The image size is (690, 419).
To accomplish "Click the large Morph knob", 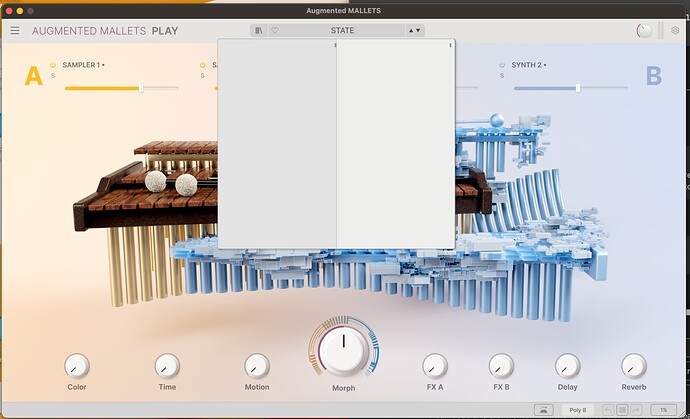I will (x=344, y=350).
